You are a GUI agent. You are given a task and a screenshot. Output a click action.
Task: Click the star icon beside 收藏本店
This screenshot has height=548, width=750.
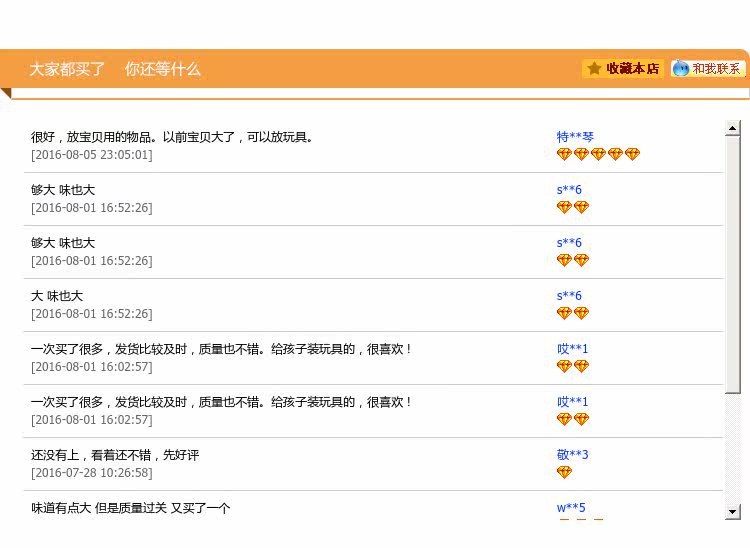pos(594,69)
